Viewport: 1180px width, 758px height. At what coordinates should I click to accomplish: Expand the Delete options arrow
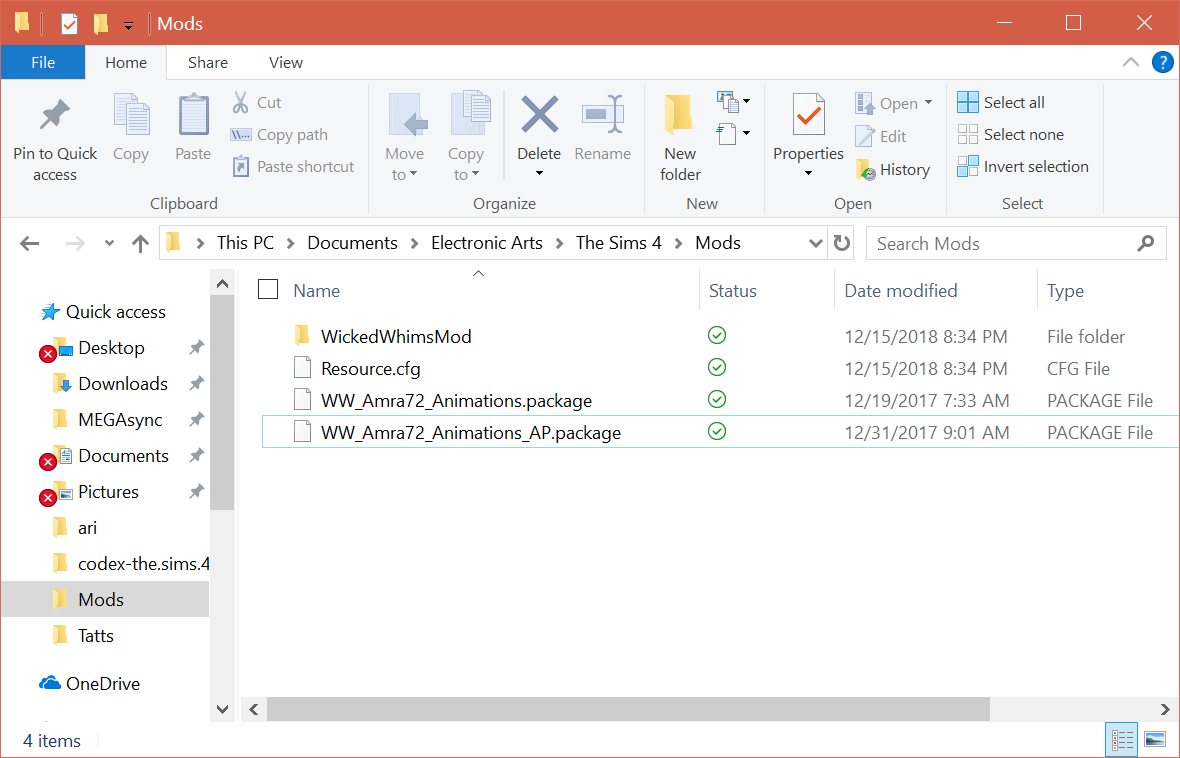point(540,174)
